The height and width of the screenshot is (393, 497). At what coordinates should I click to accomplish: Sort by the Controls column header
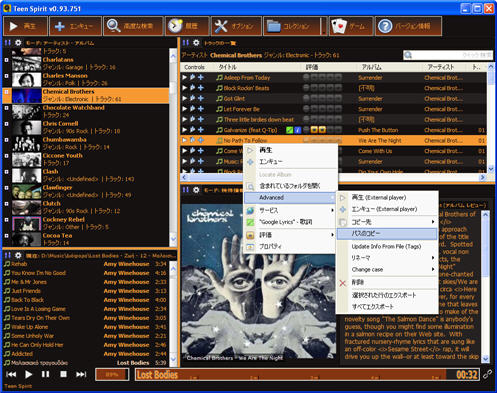(196, 67)
